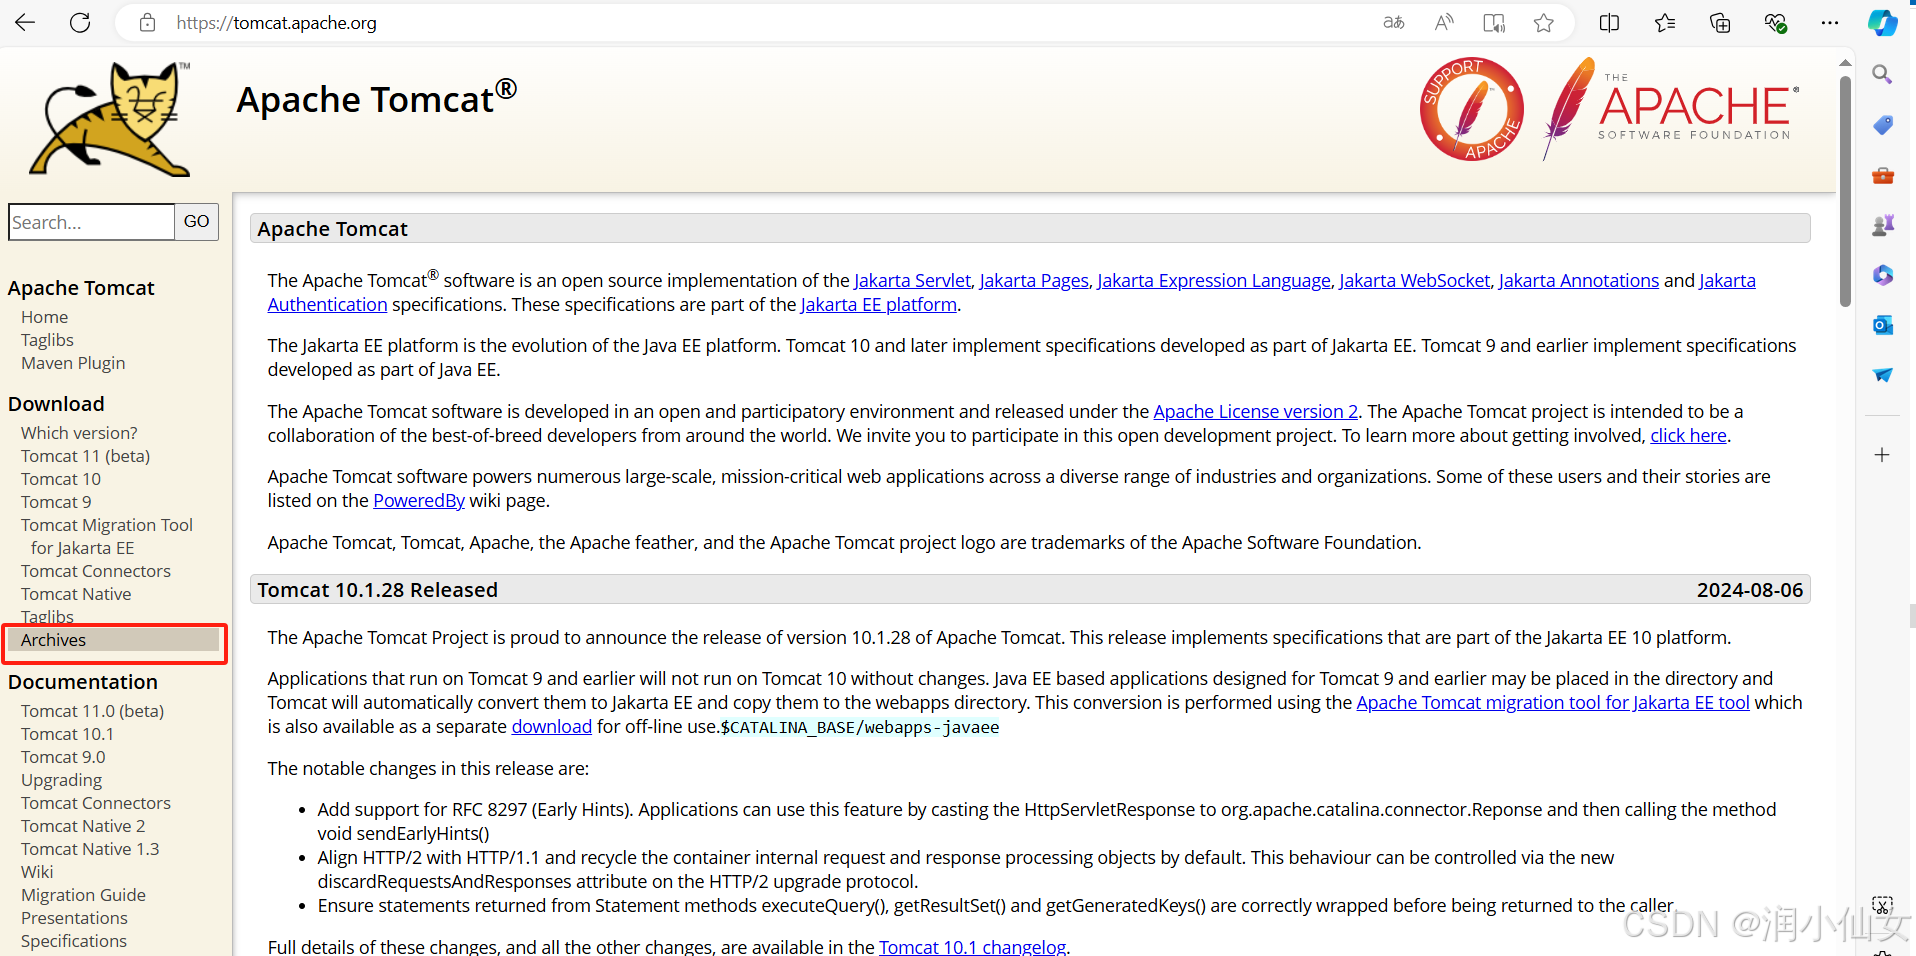Image resolution: width=1916 pixels, height=956 pixels.
Task: Open the Tomcat 10.1 changelog link
Action: [973, 946]
